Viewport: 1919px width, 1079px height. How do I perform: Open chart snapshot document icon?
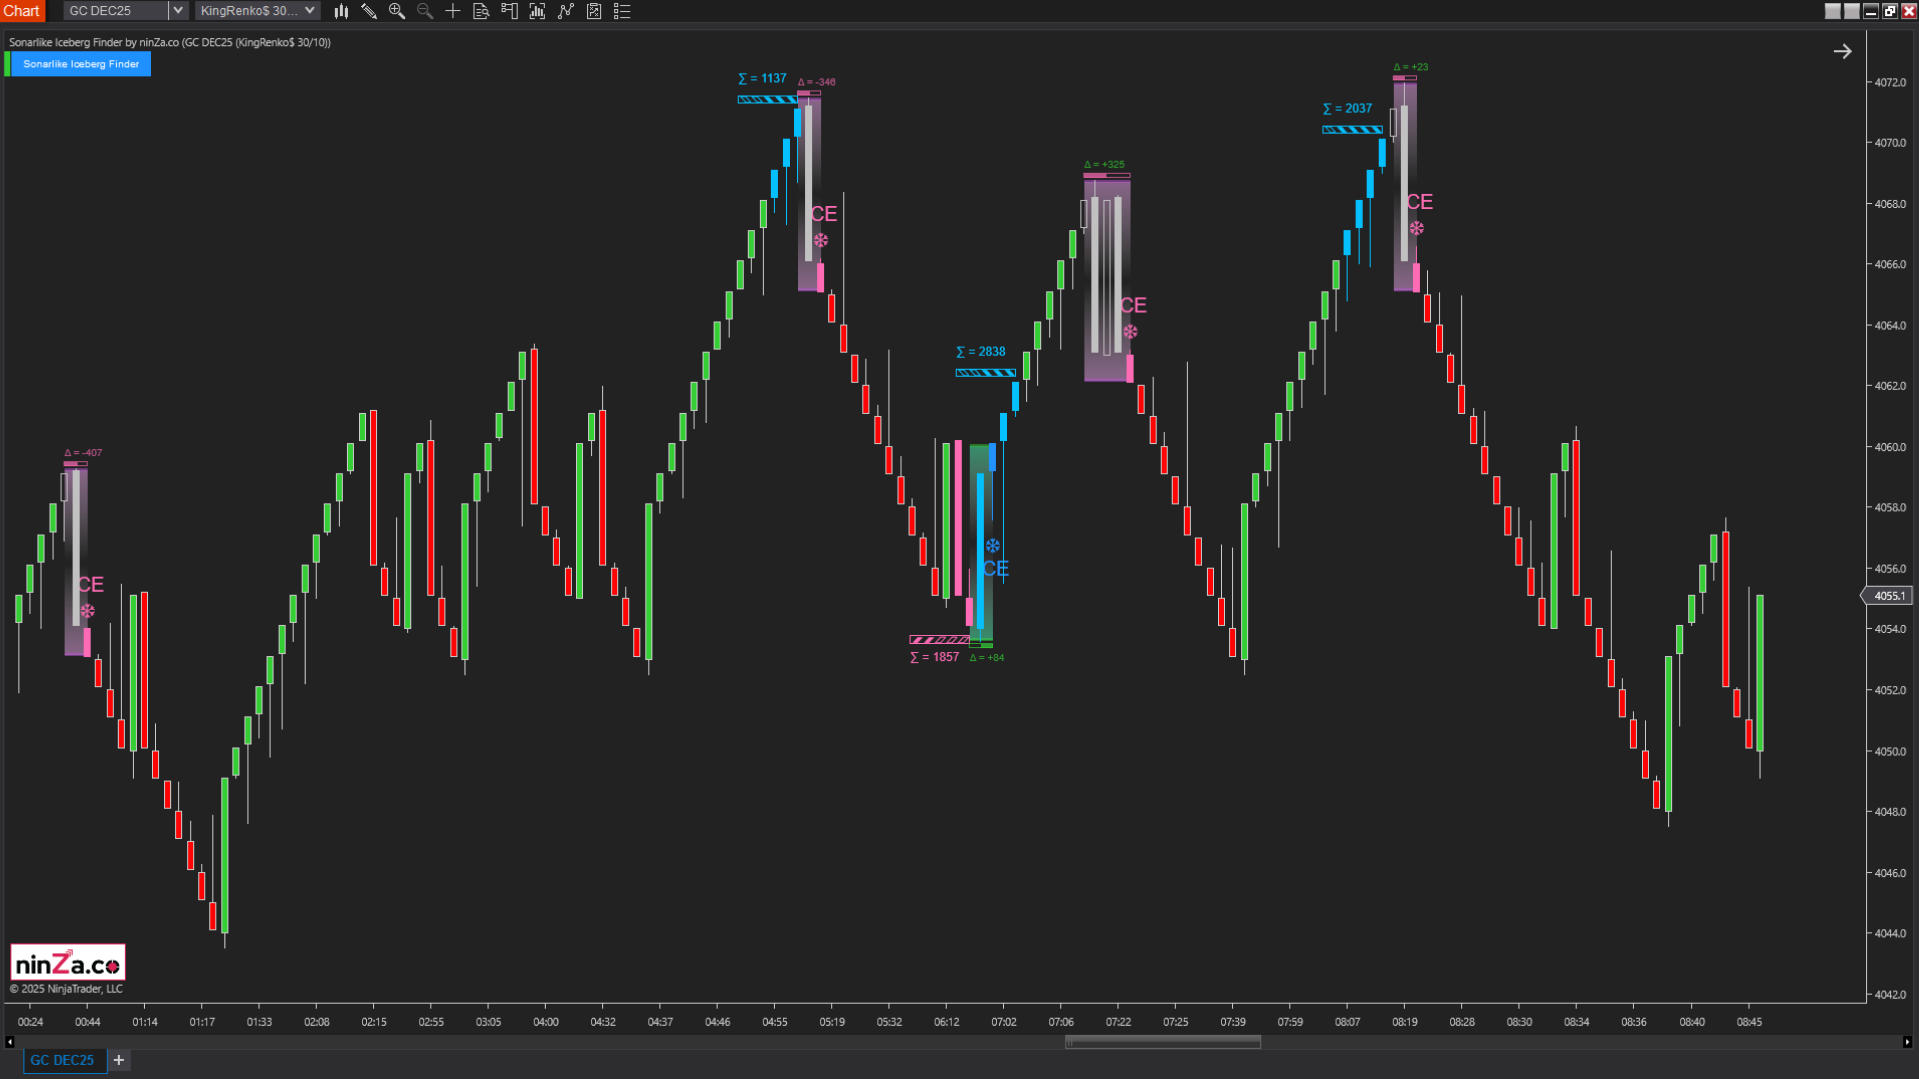481,11
